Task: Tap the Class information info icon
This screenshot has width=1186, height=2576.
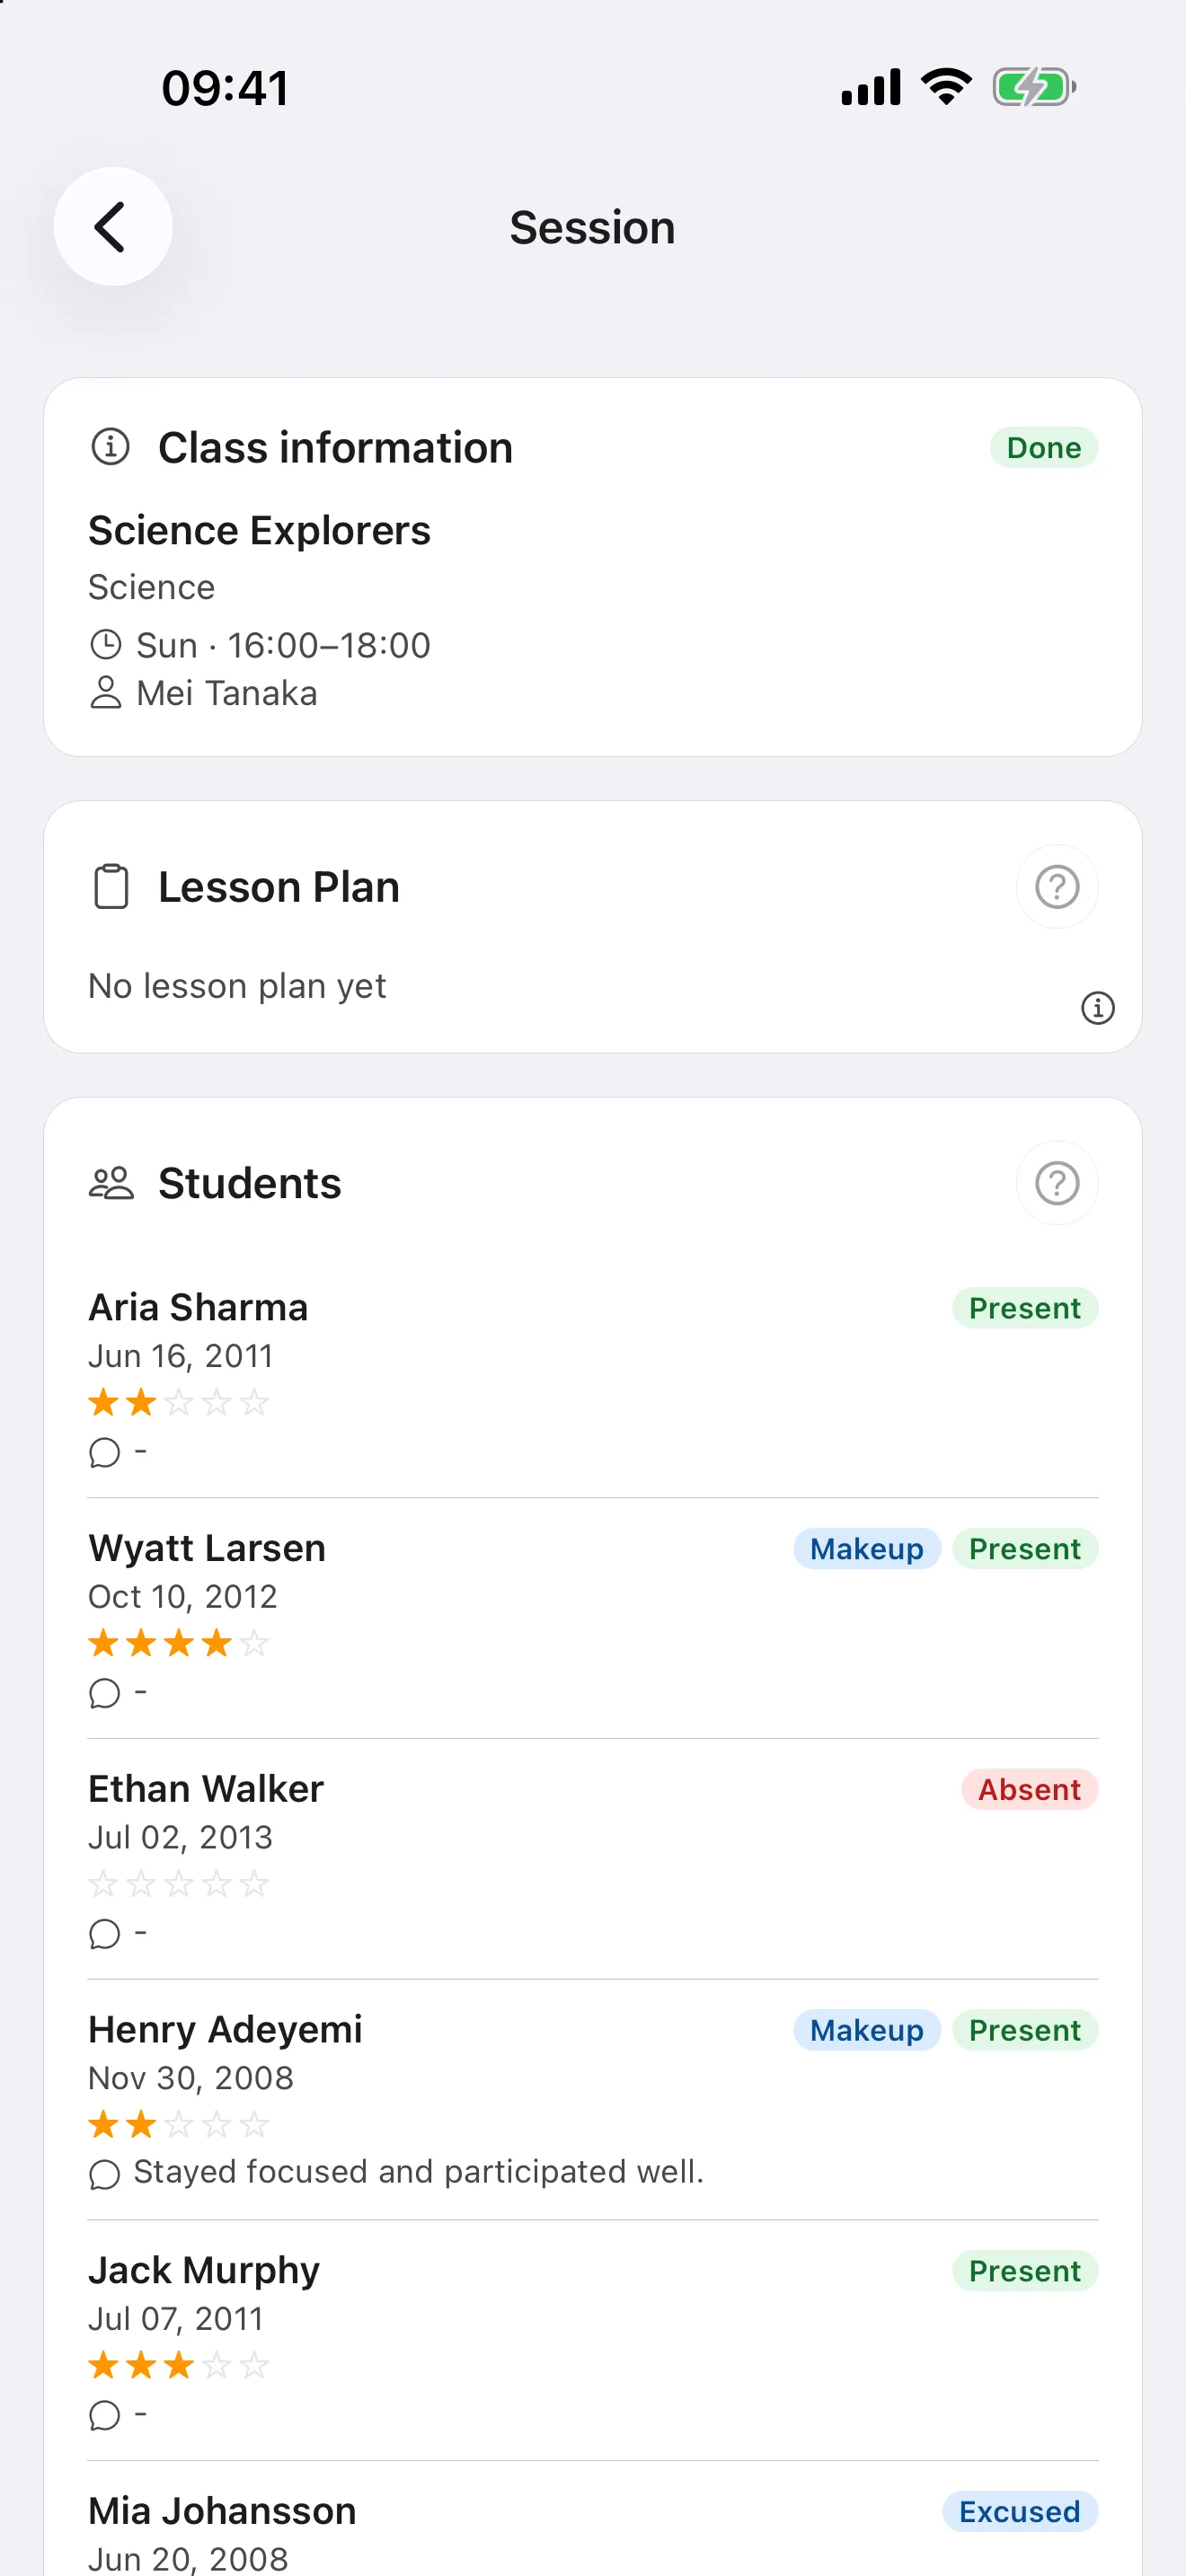Action: [110, 446]
